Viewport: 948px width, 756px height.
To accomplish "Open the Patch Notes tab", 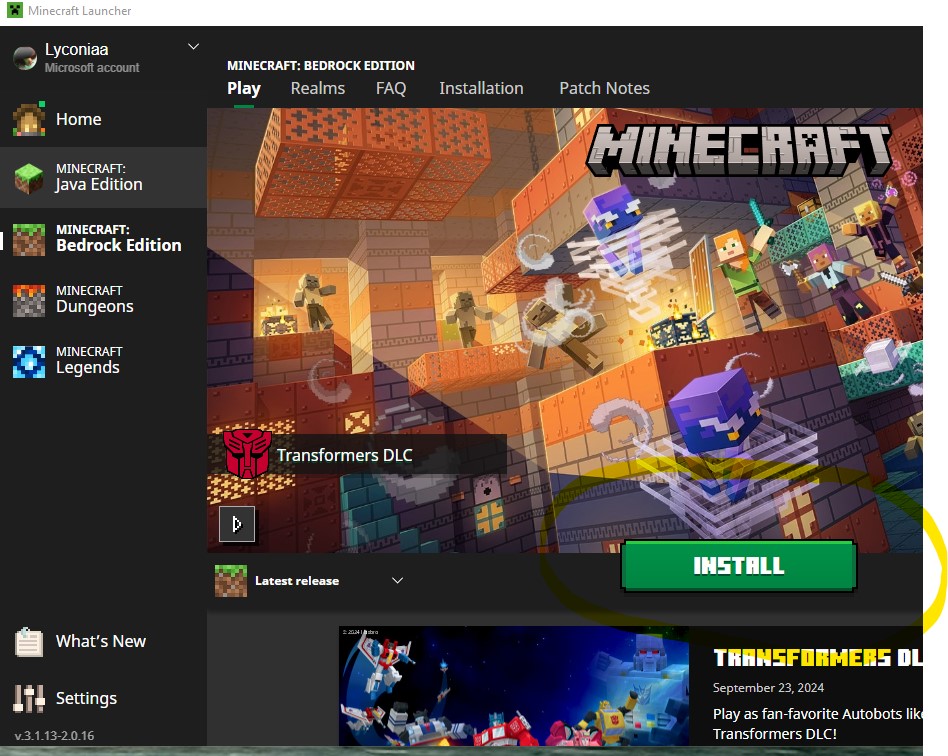I will (605, 88).
